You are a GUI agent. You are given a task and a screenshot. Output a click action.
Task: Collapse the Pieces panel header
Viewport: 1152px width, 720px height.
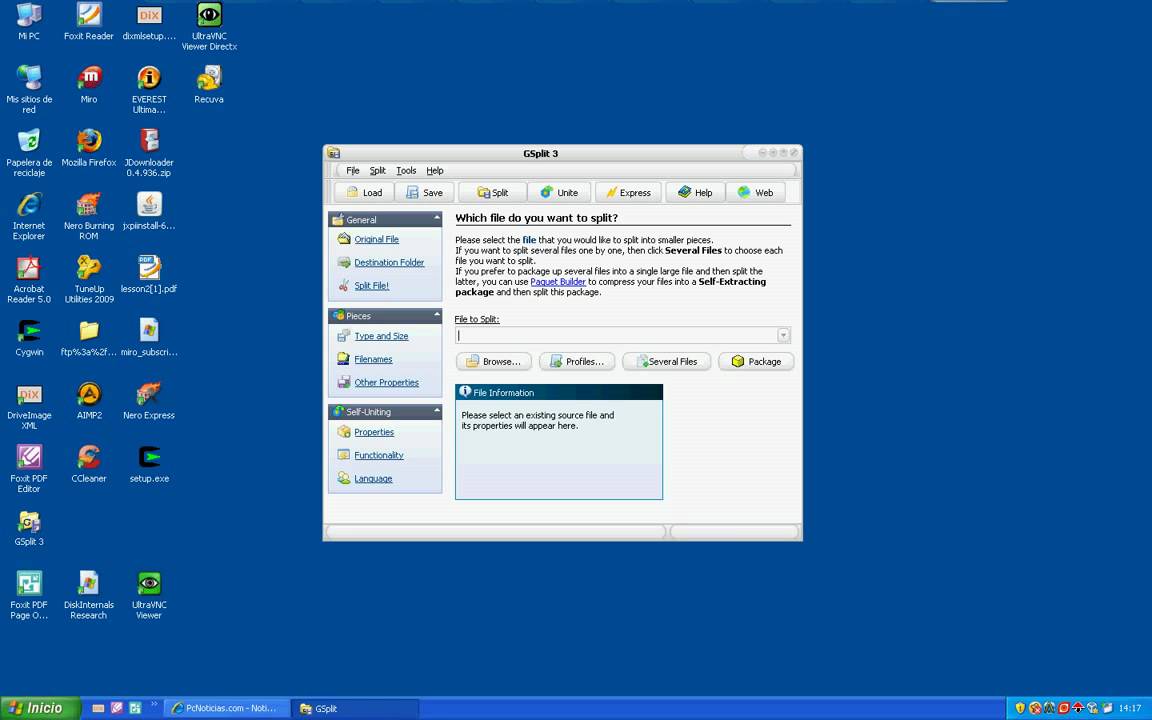386,315
